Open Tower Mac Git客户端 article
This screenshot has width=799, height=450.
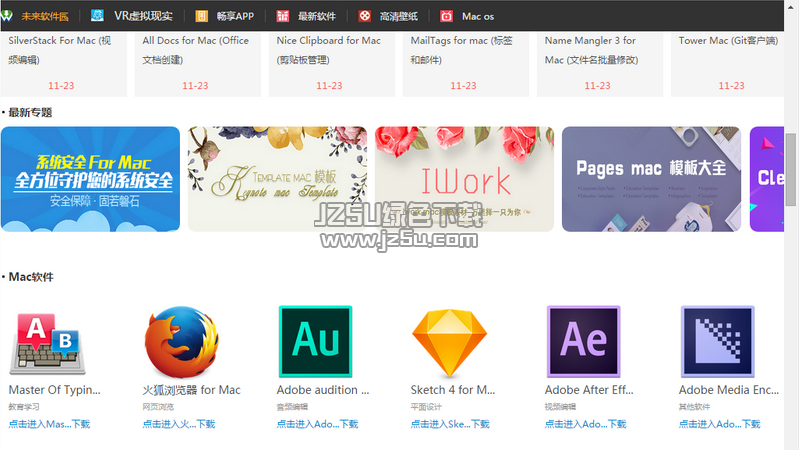pos(728,41)
